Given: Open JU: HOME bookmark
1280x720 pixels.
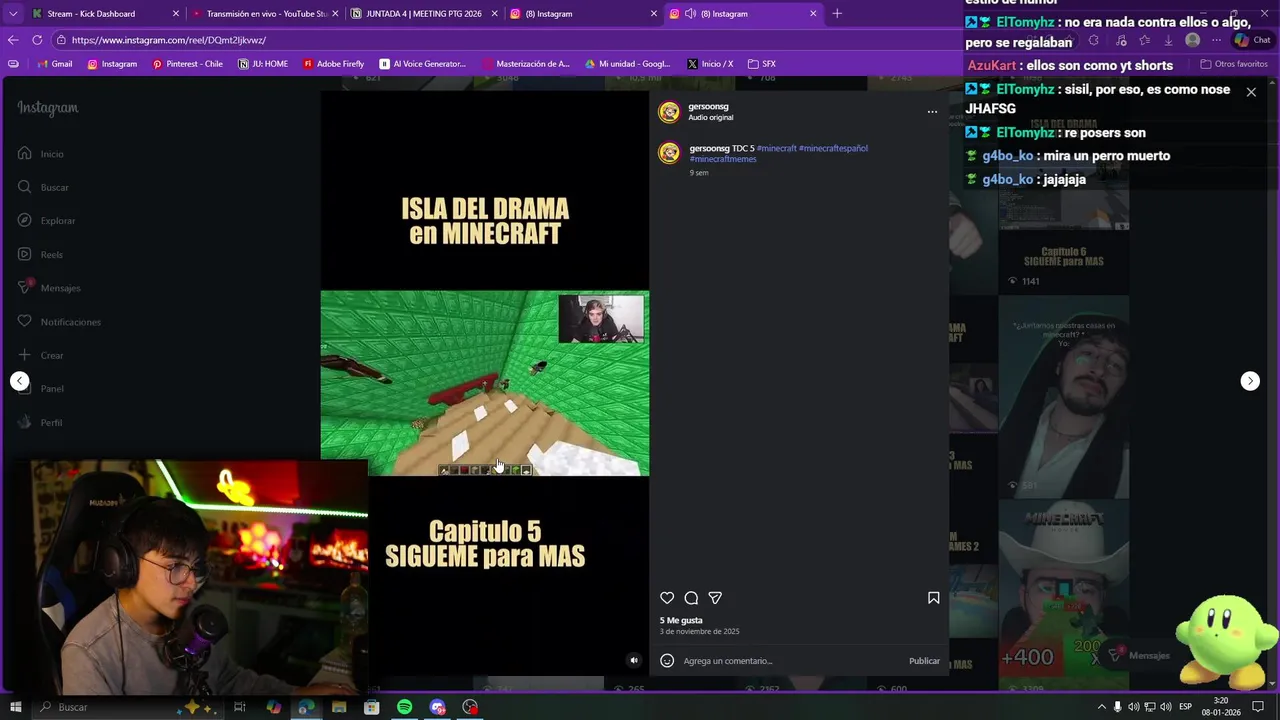Looking at the screenshot, I should [264, 64].
